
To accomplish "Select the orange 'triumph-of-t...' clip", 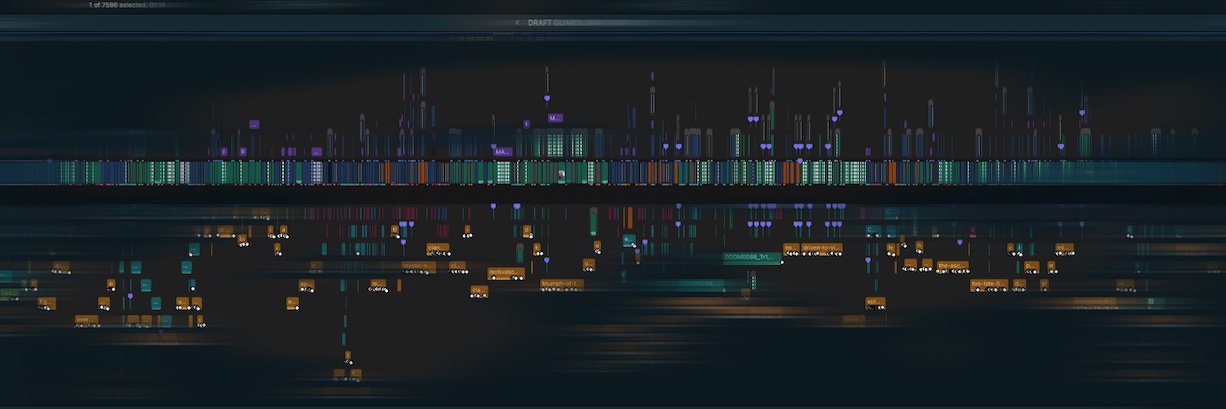I will [x=561, y=284].
